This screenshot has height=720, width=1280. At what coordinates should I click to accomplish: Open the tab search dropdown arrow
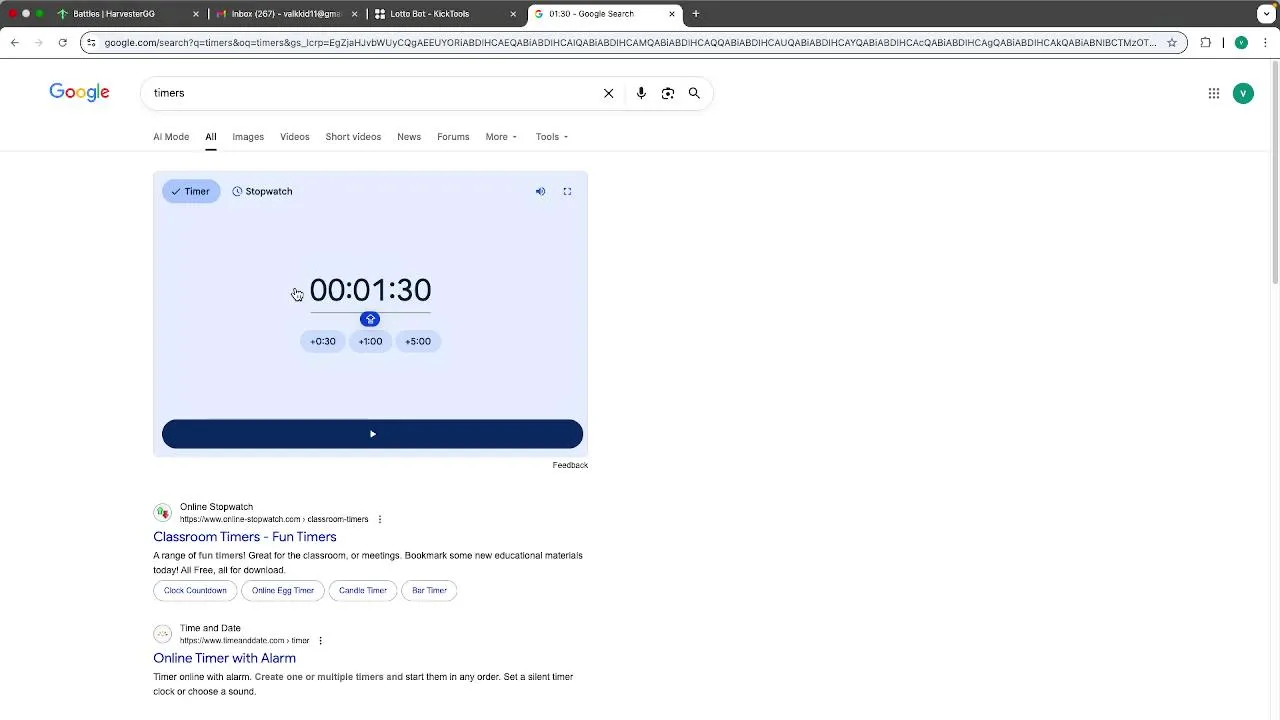[1266, 14]
